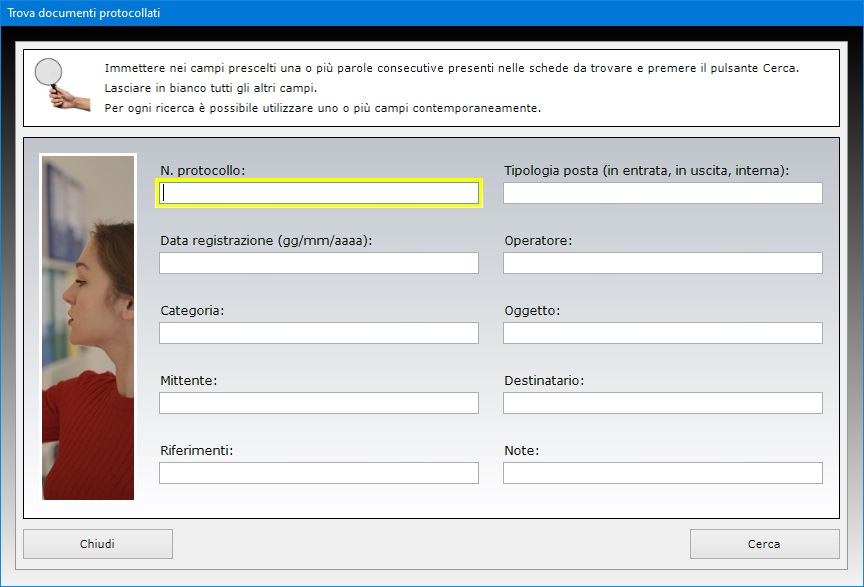Click the 'Operatore:' label
This screenshot has width=864, height=587.
point(538,240)
